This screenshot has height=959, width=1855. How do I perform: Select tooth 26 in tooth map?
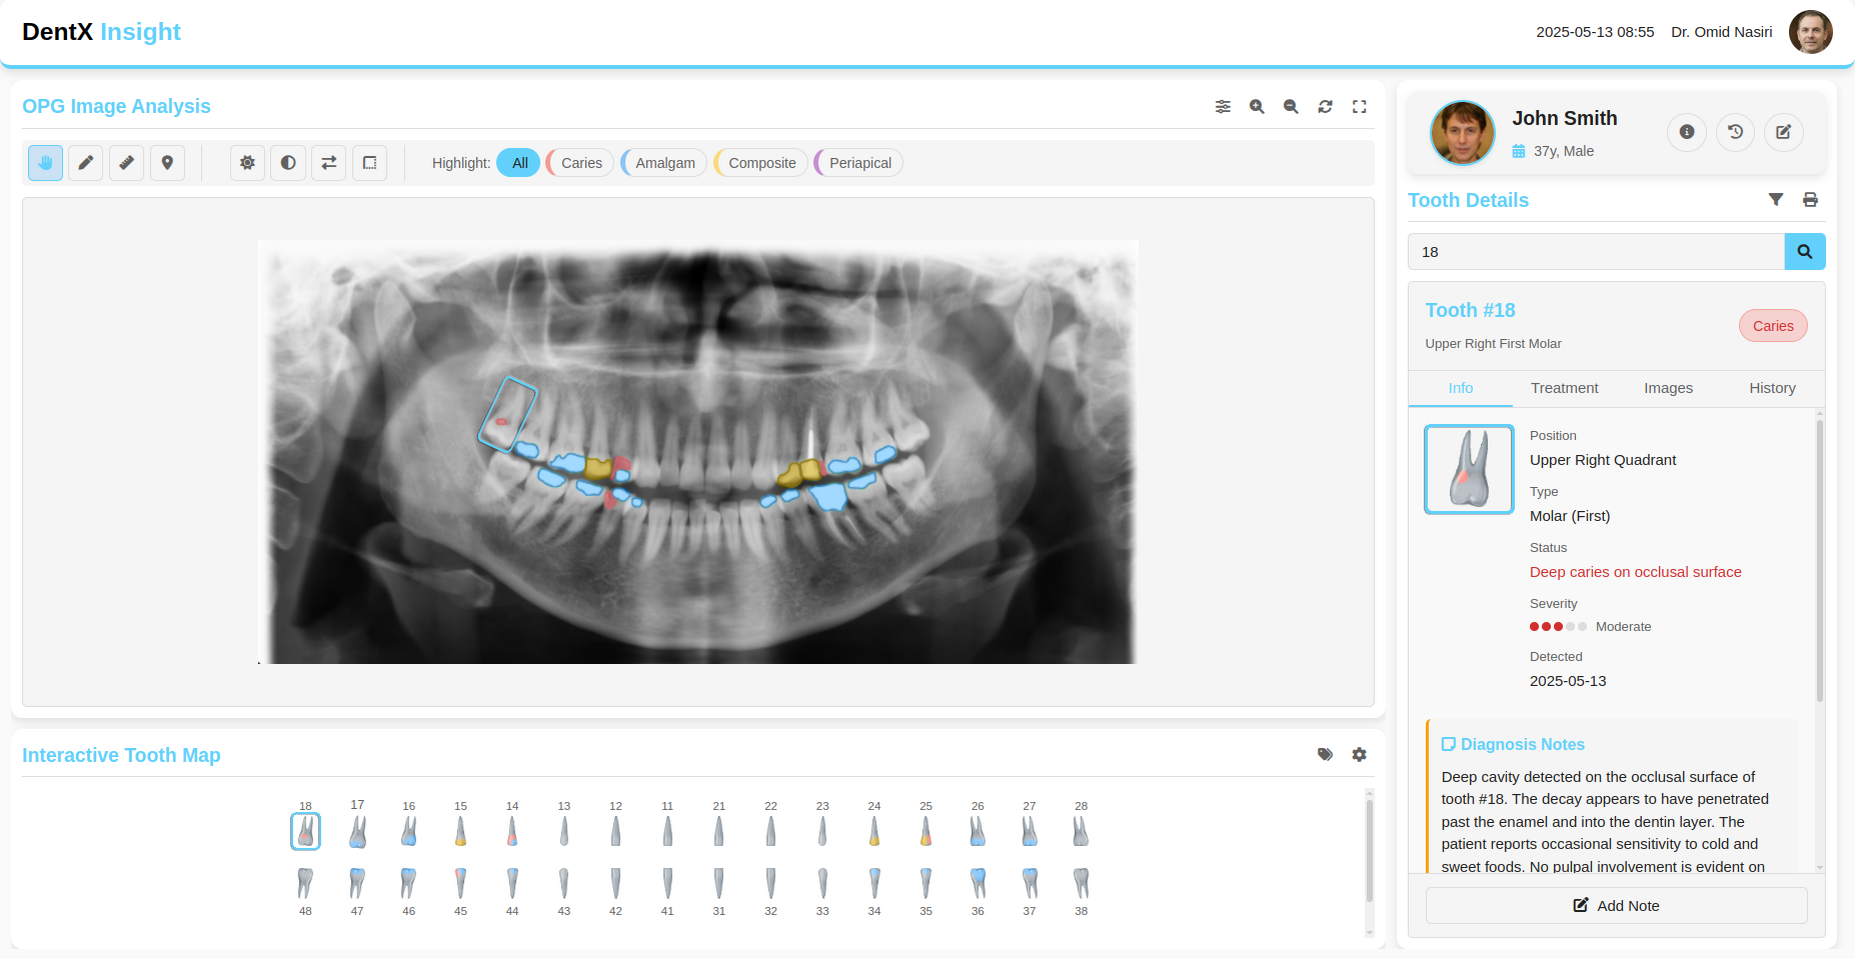coord(978,831)
